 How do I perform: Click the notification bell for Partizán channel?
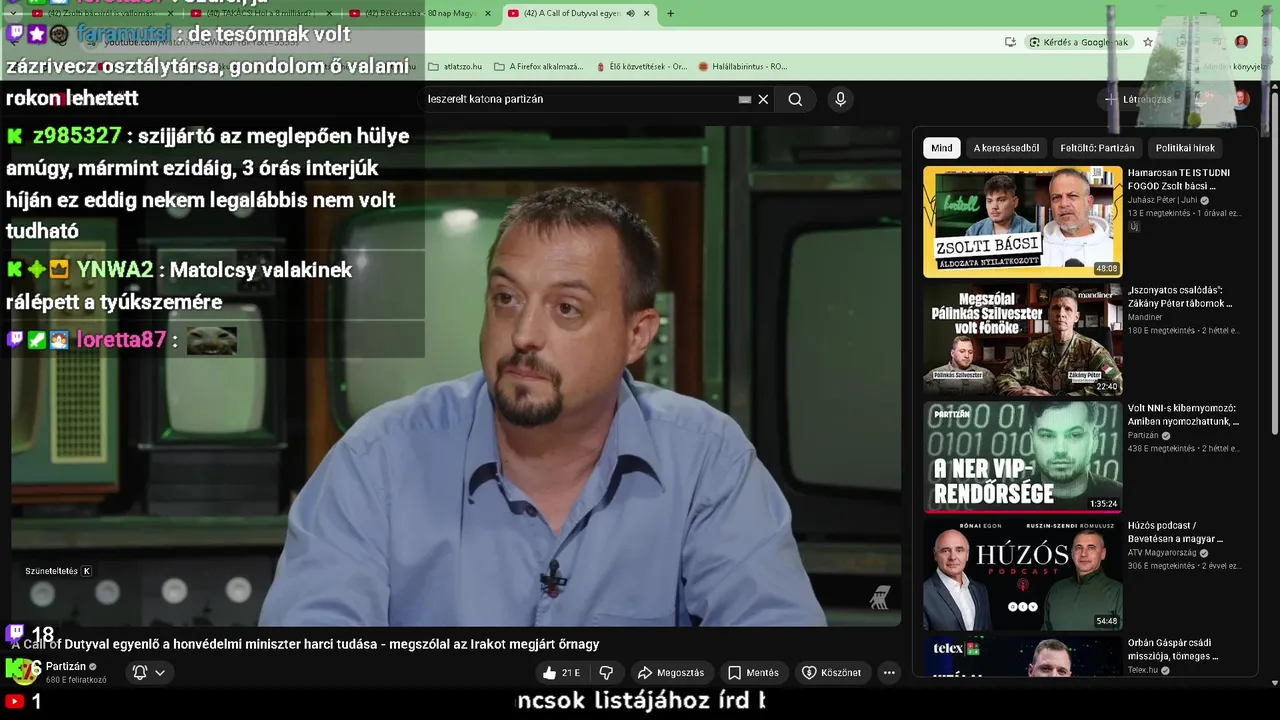(x=140, y=673)
